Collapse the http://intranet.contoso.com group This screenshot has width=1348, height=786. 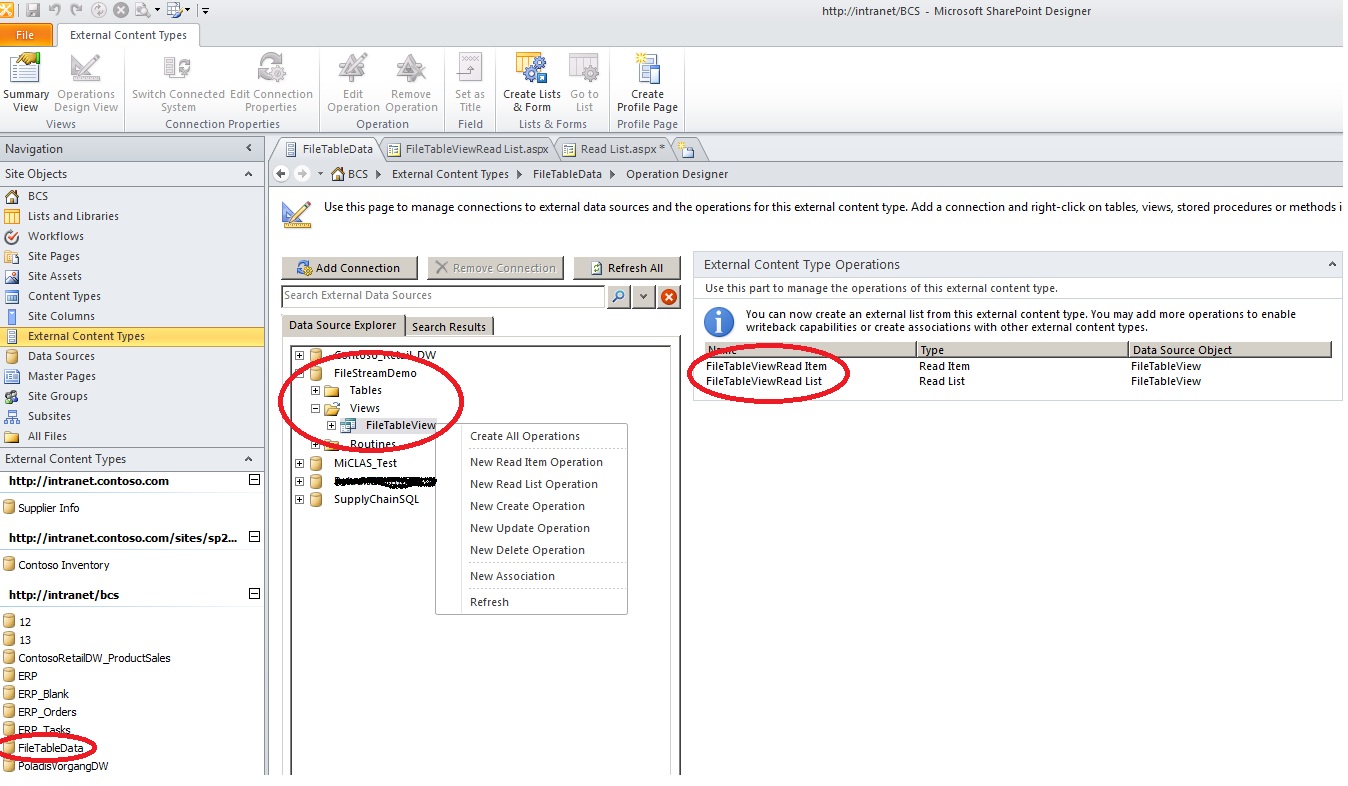point(254,481)
